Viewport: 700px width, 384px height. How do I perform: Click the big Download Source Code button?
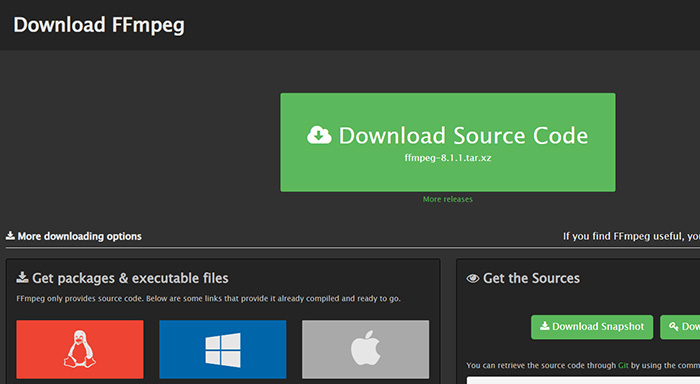448,142
